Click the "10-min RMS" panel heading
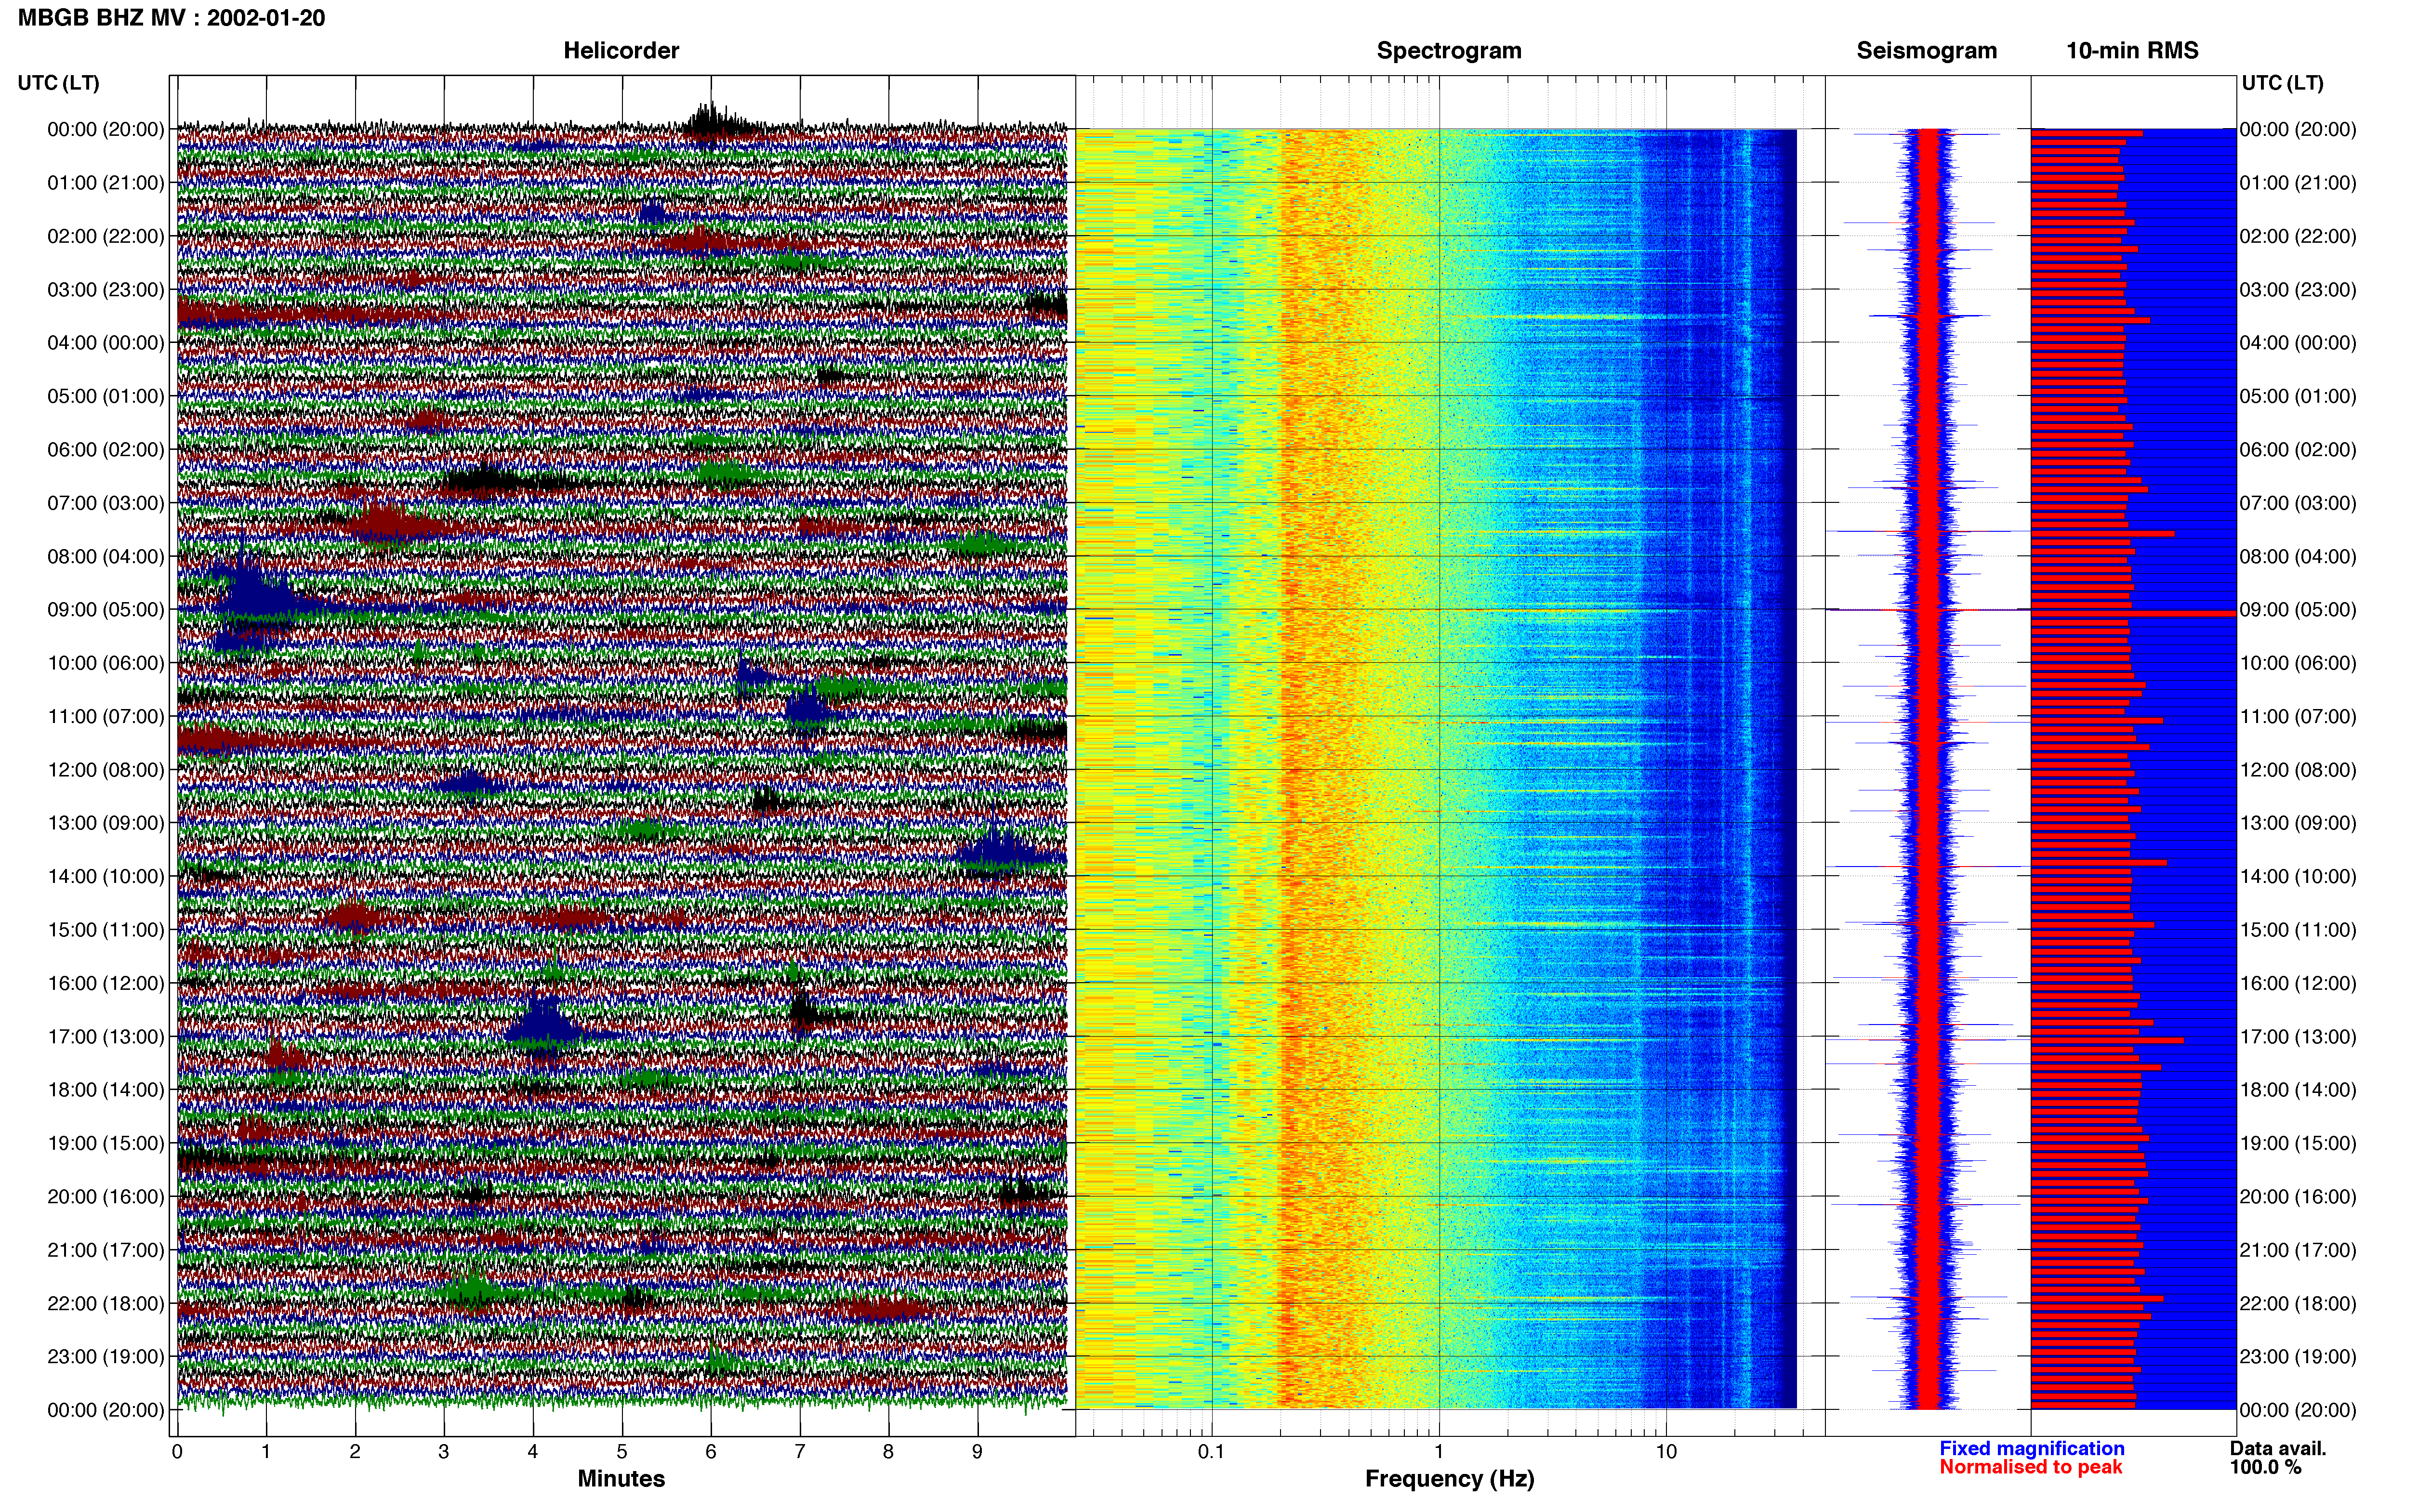The width and height of the screenshot is (2418, 1512). point(2132,51)
